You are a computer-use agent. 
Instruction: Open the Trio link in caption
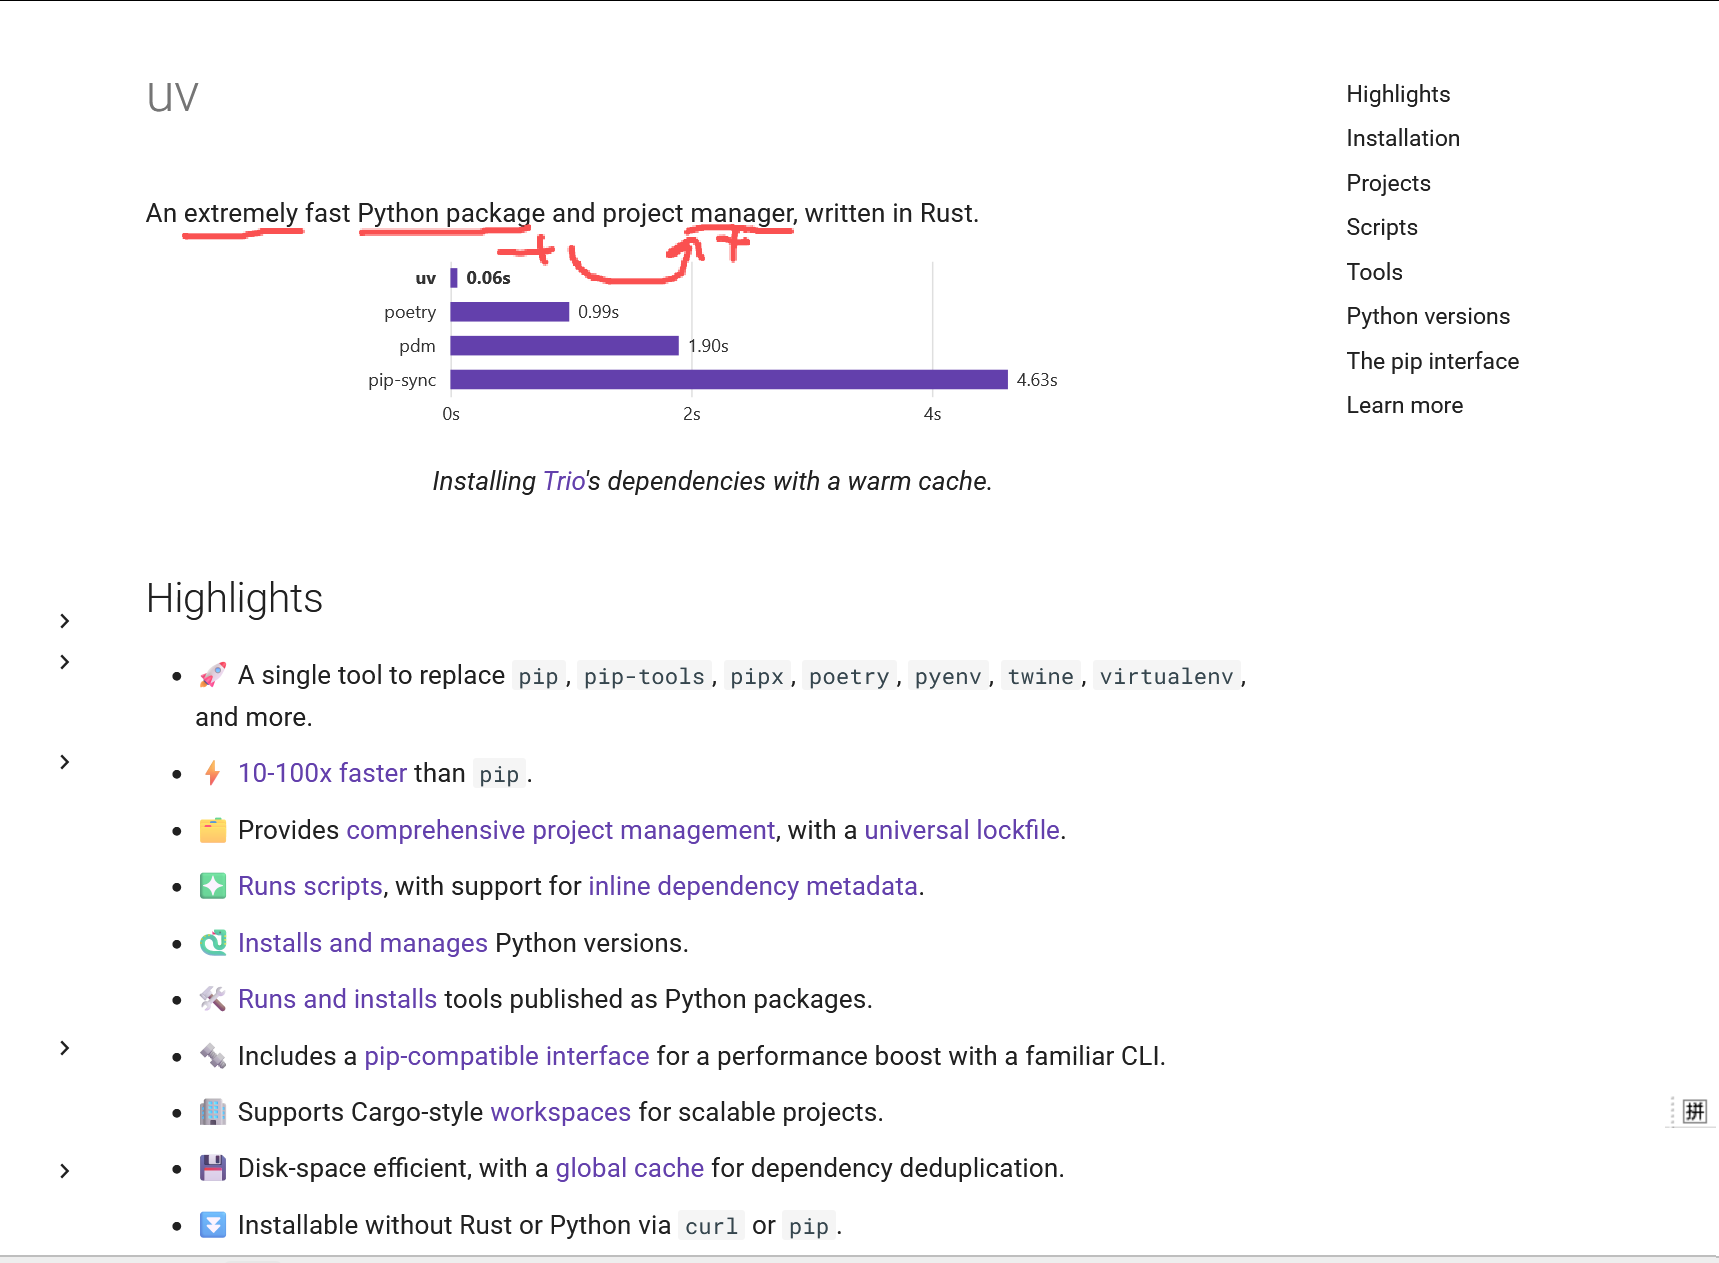[x=564, y=481]
